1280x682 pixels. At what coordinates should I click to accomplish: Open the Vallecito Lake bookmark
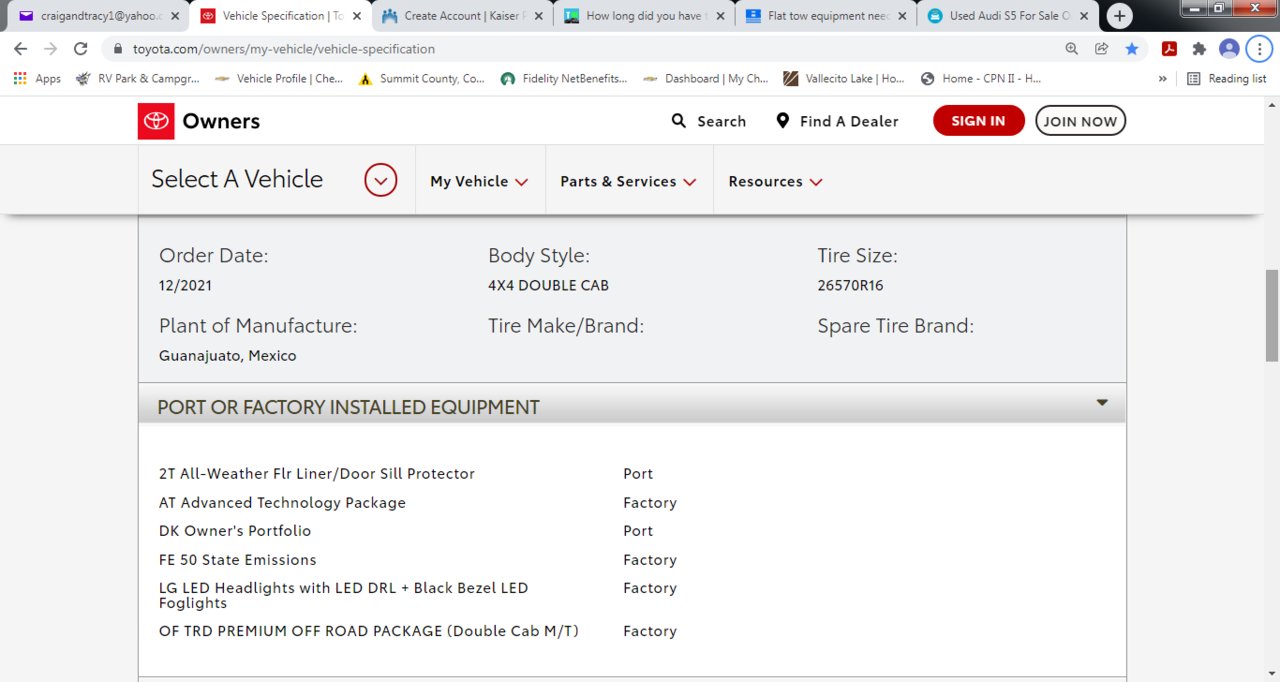[844, 79]
